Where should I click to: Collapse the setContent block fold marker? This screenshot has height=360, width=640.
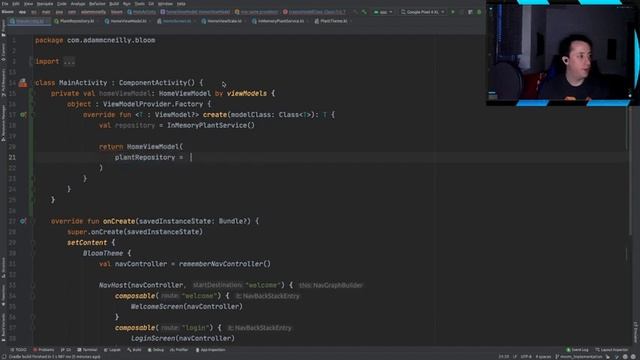click(32, 242)
